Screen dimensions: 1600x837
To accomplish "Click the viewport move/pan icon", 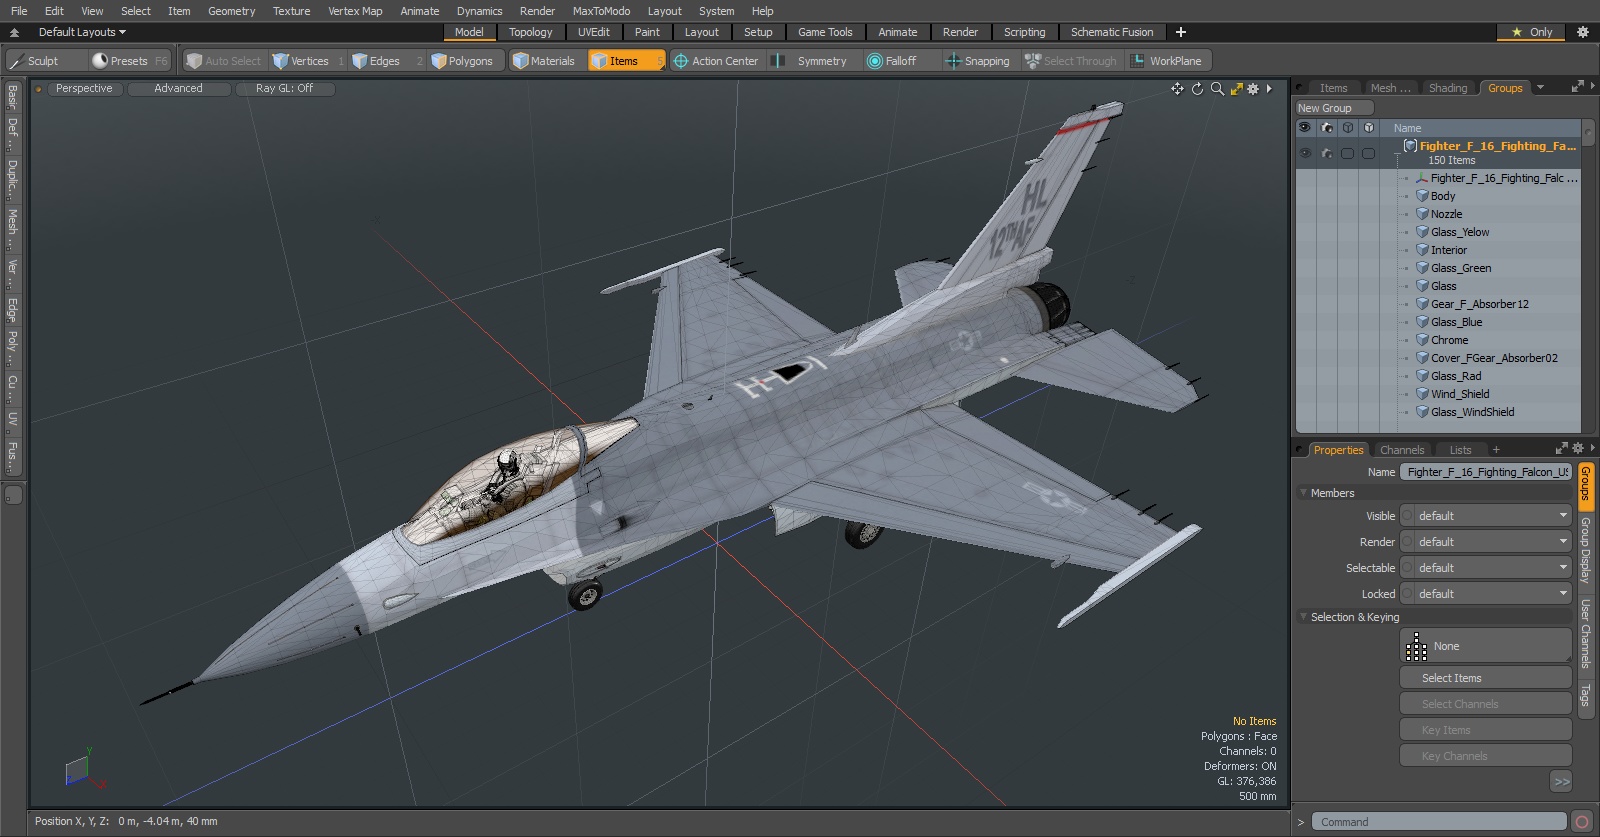I will coord(1177,89).
